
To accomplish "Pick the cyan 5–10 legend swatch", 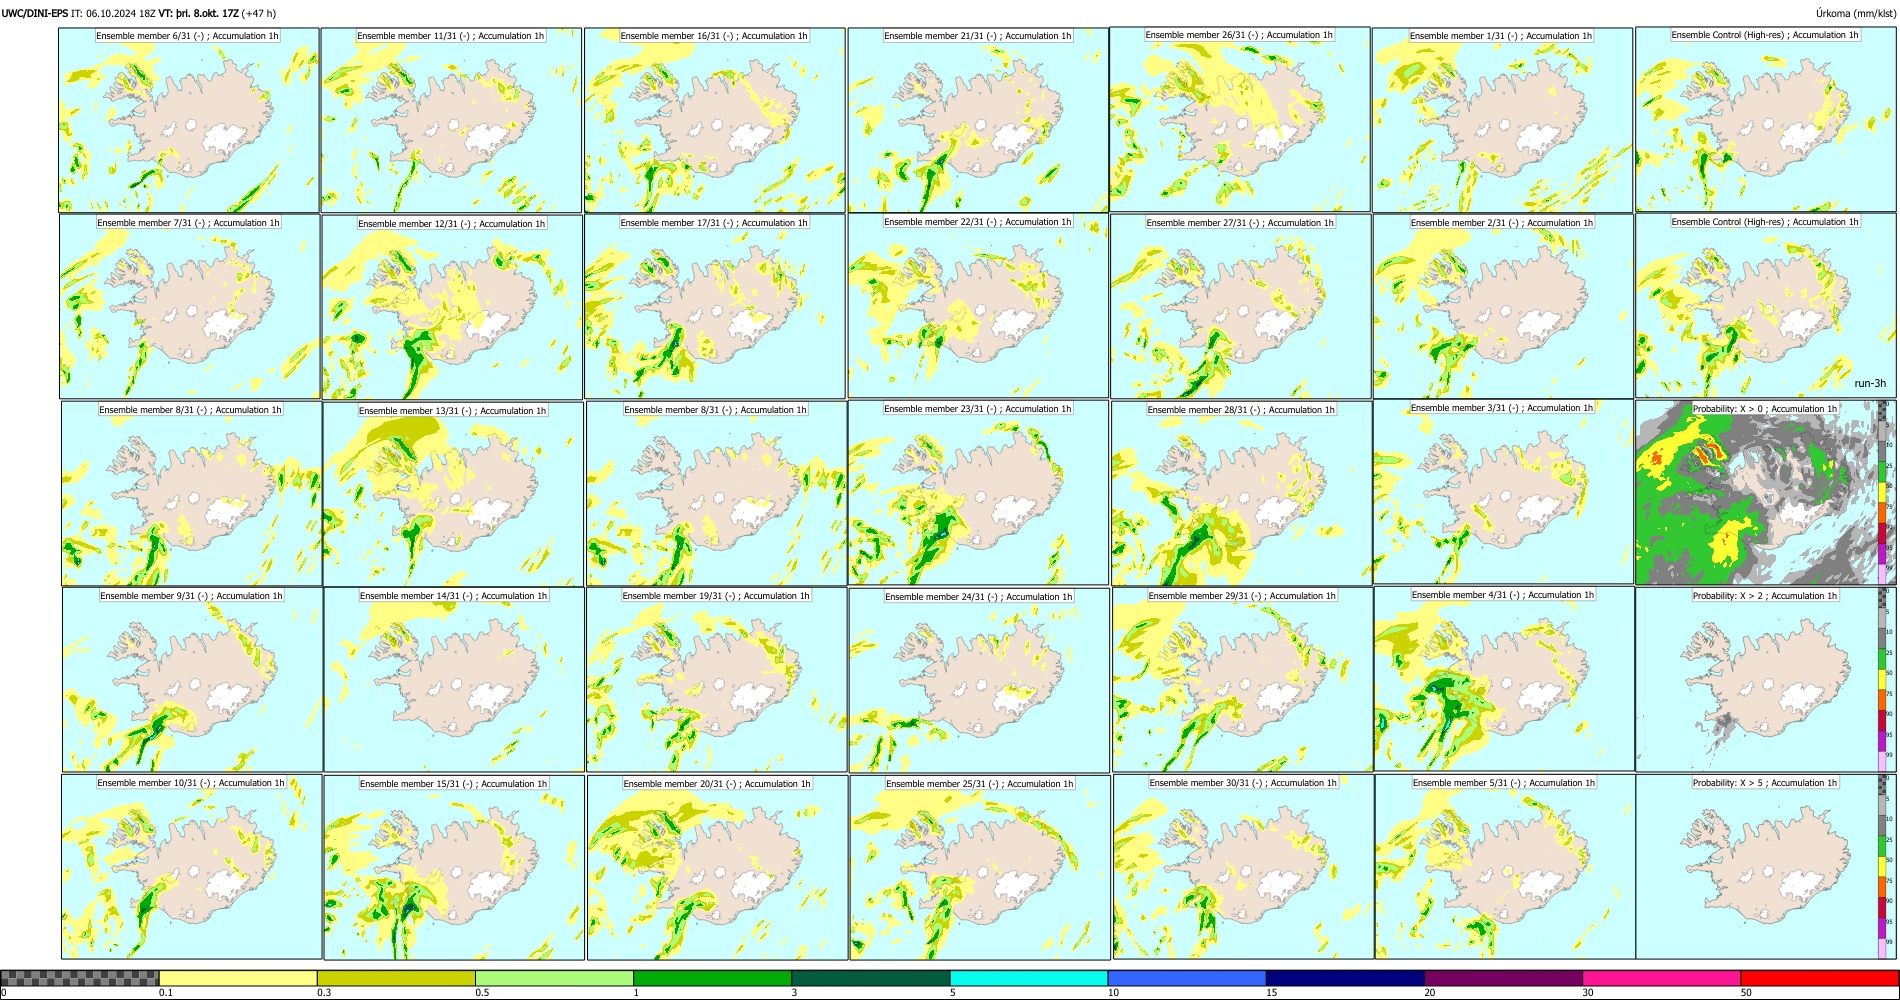I will [1029, 978].
